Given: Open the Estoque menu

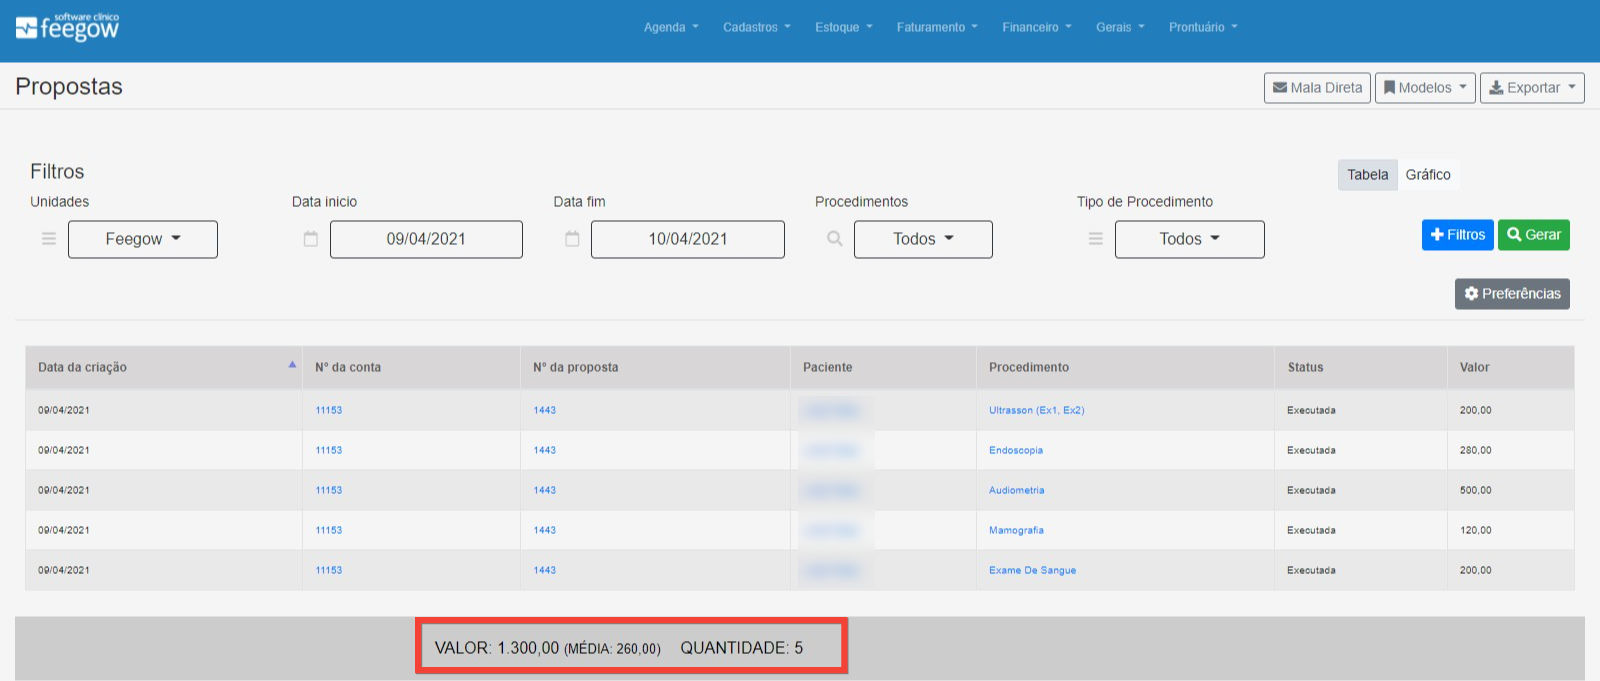Looking at the screenshot, I should click(x=844, y=27).
